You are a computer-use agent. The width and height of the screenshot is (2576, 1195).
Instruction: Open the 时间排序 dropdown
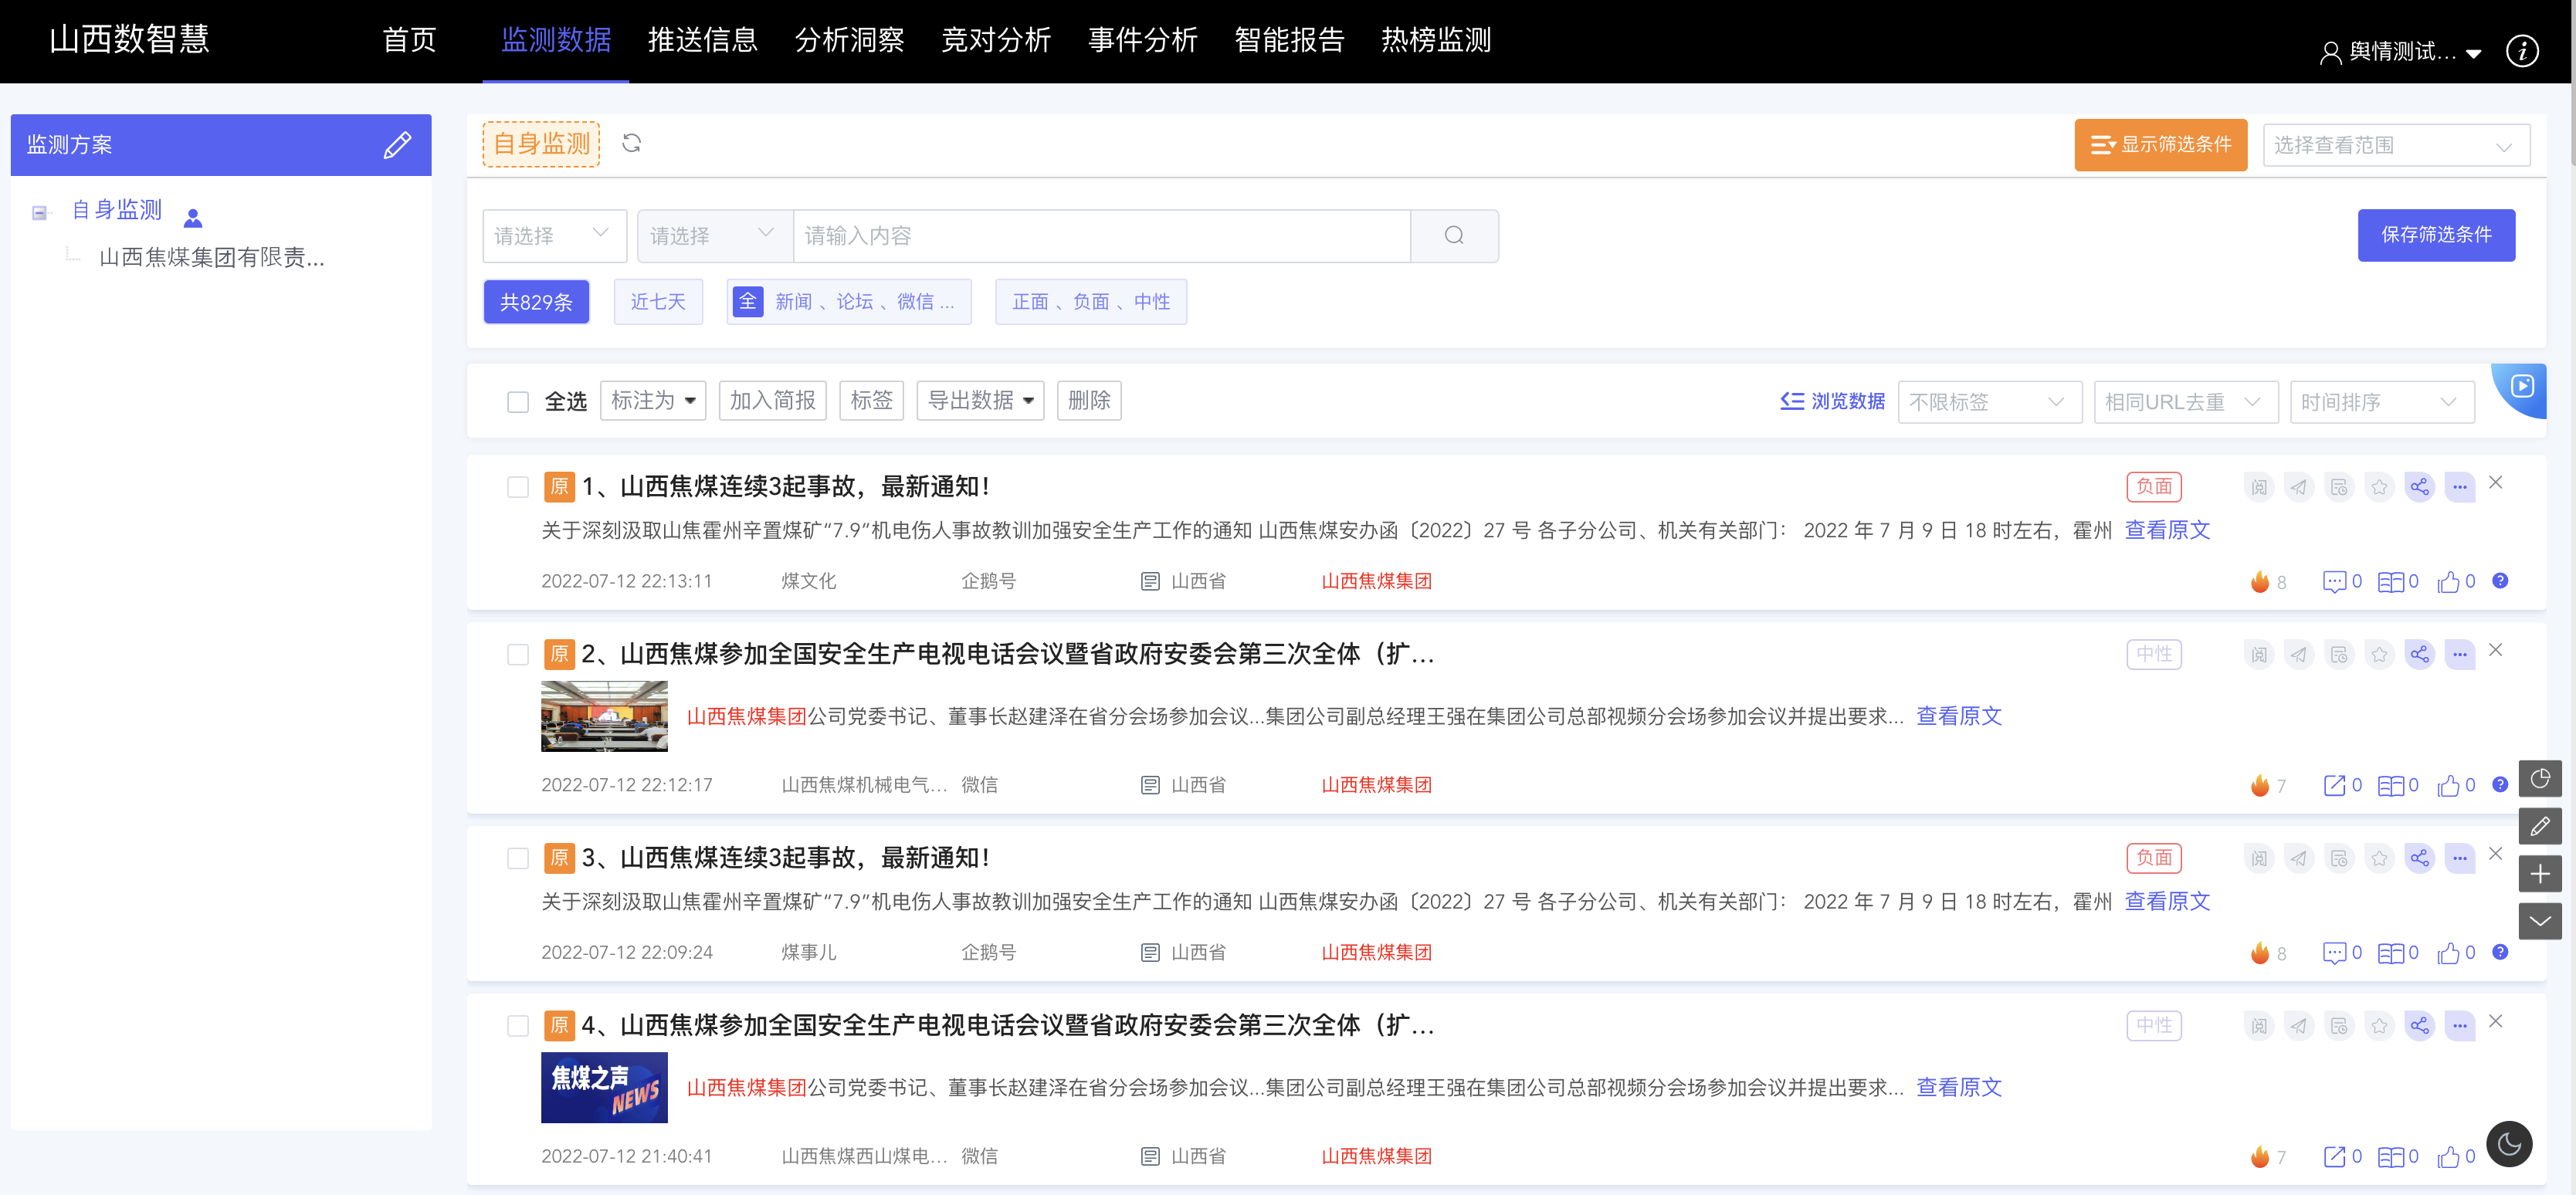click(2381, 402)
